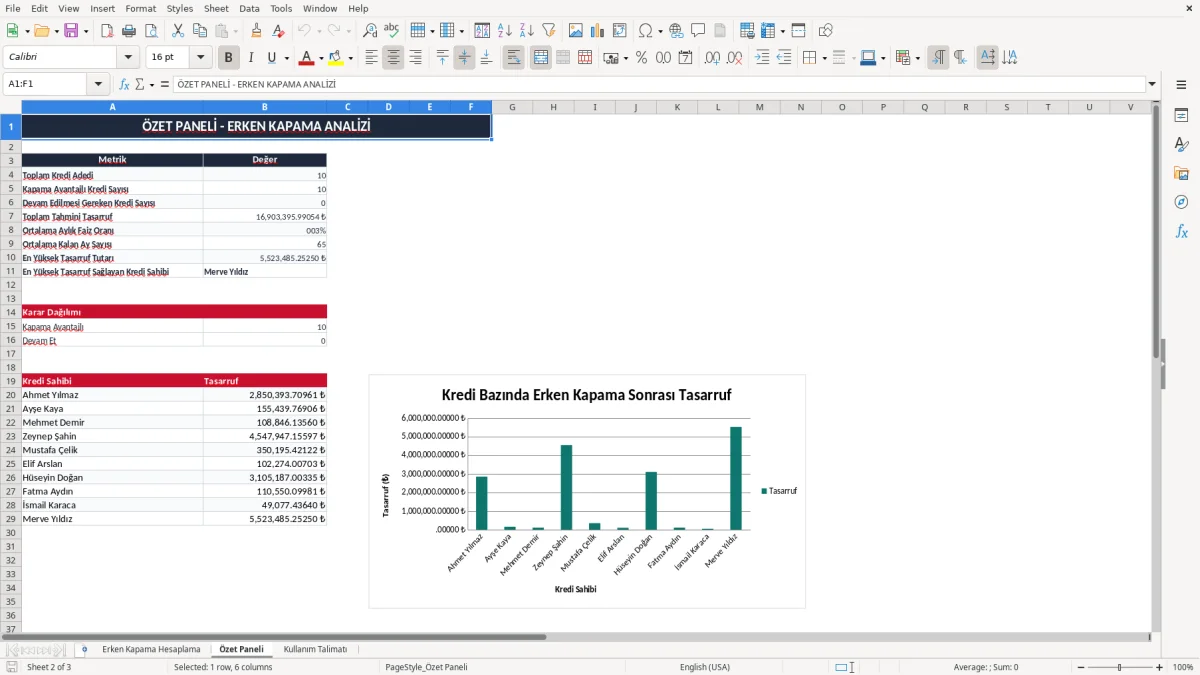Insert hyperlink globe icon

click(676, 31)
